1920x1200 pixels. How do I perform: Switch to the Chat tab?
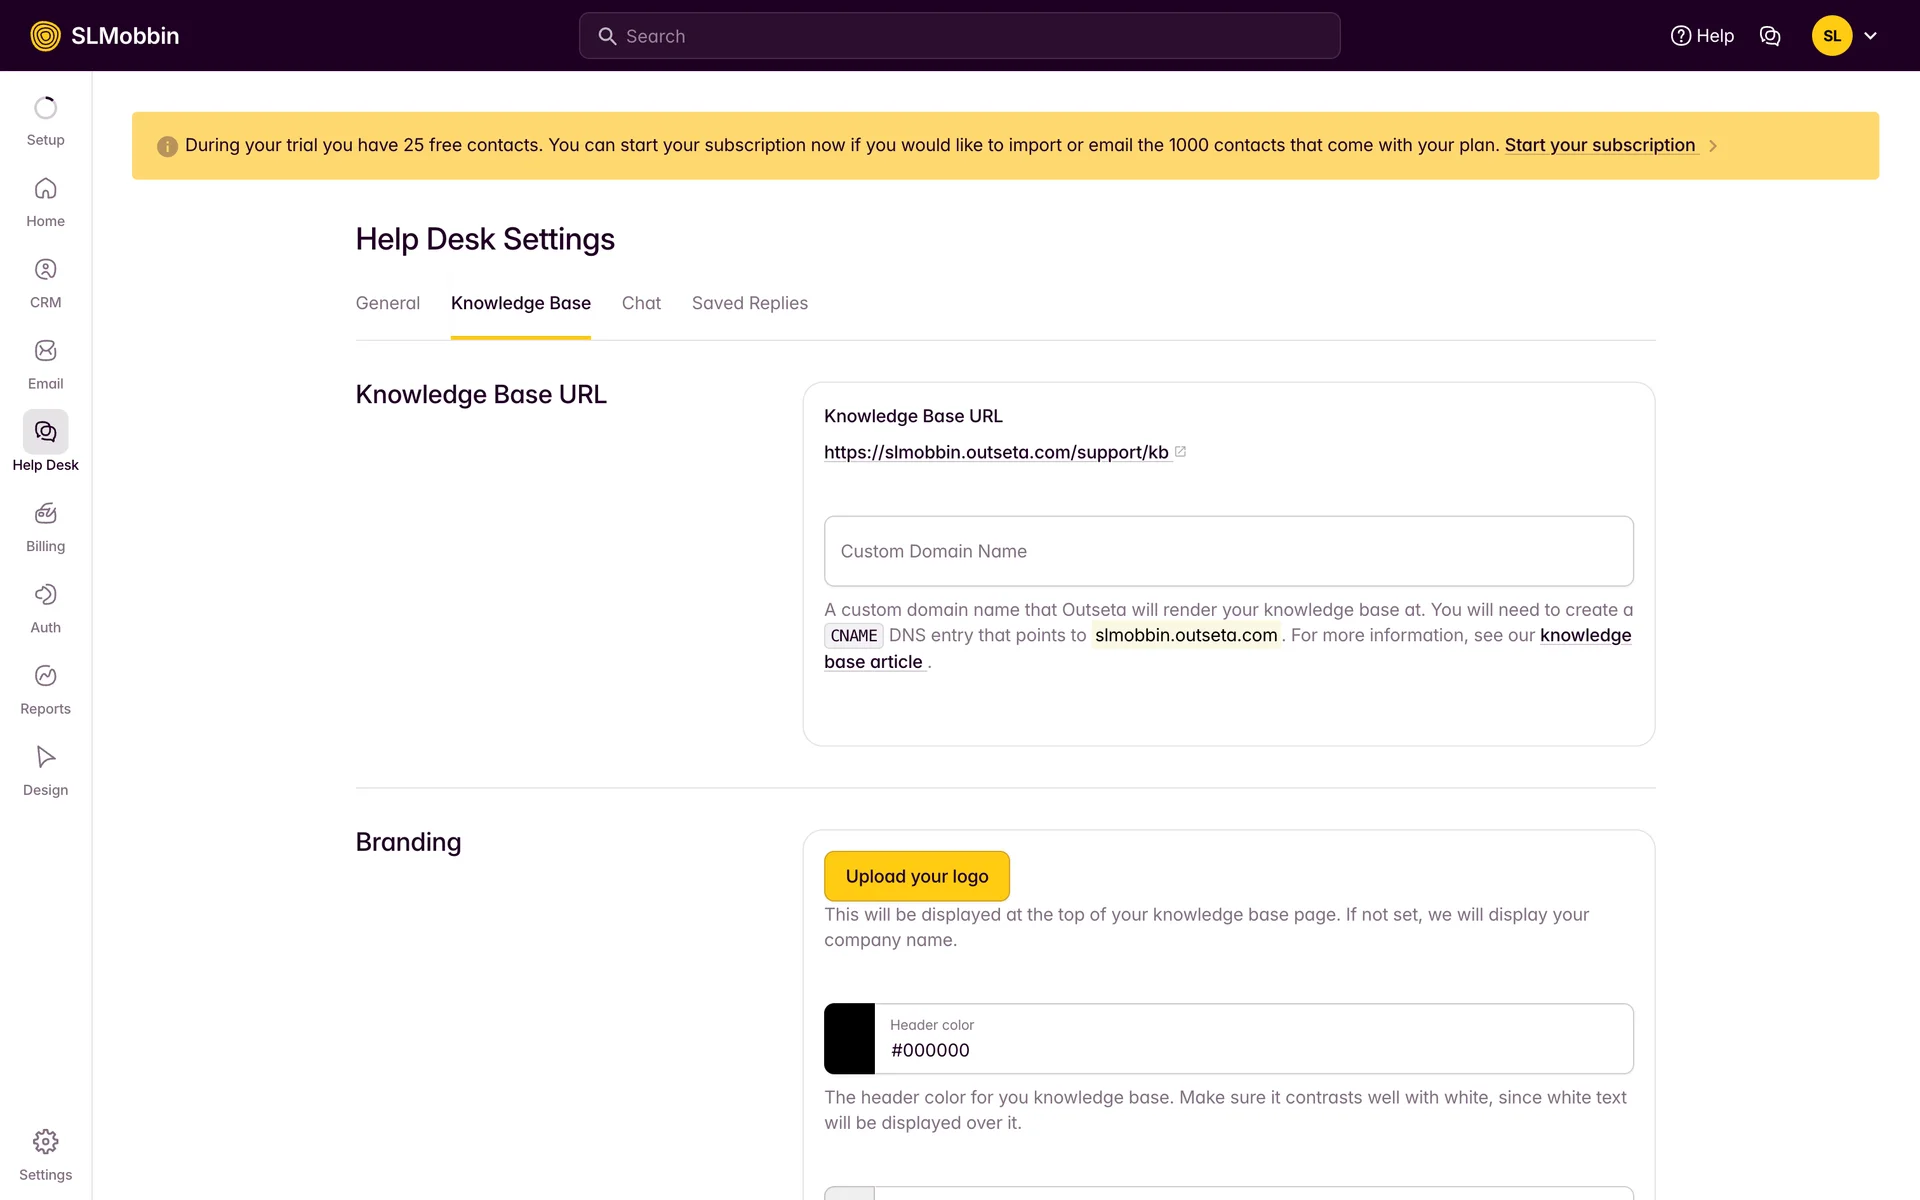pos(641,303)
